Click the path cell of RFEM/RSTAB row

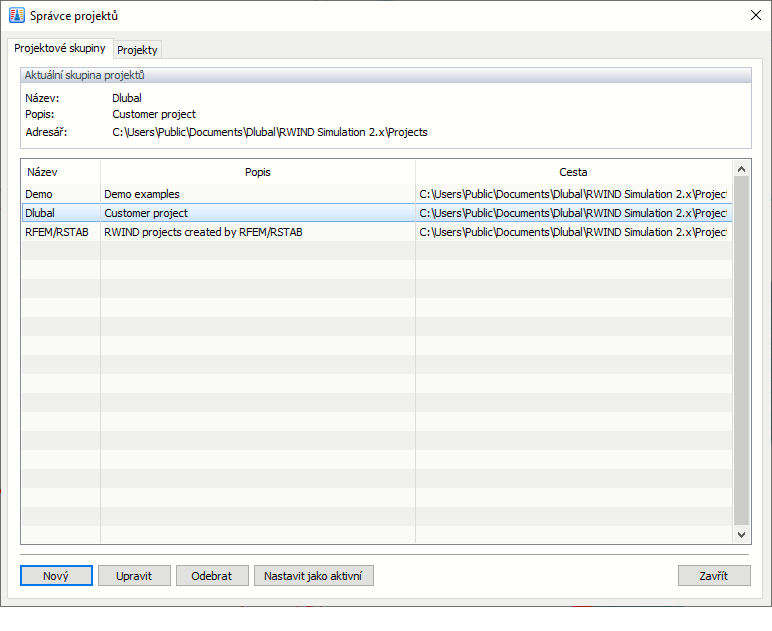tap(574, 232)
